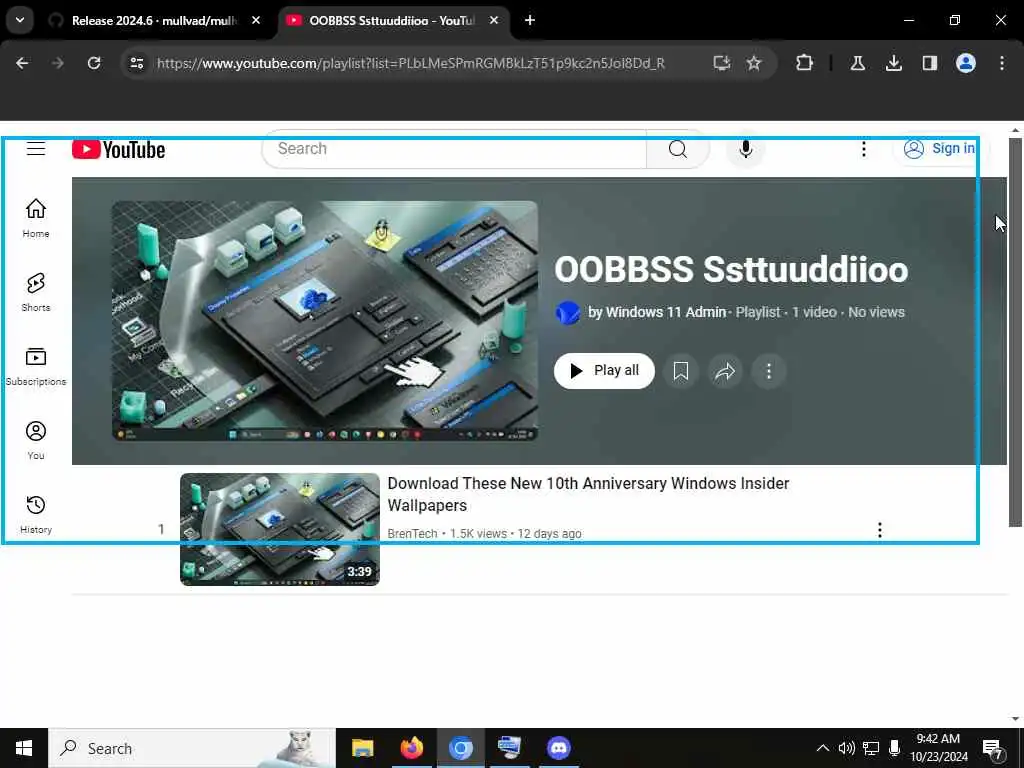
Task: Close the OOBBSS Sttuuddiioo YouTube tab
Action: pos(494,20)
